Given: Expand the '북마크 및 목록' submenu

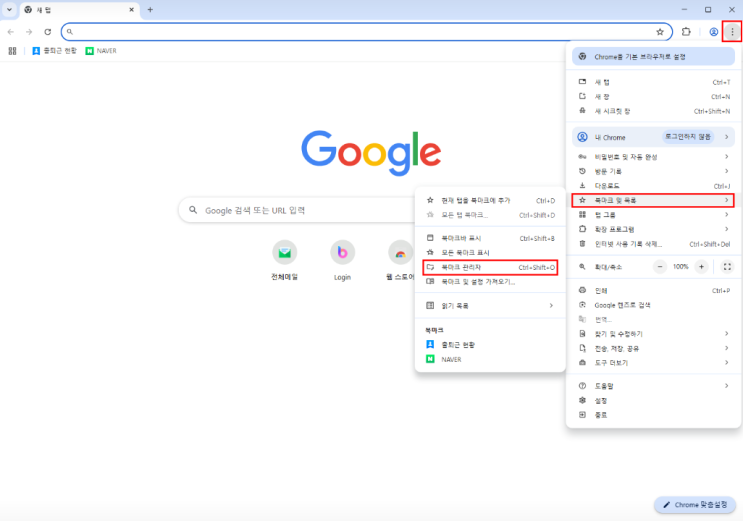Looking at the screenshot, I should [x=653, y=200].
